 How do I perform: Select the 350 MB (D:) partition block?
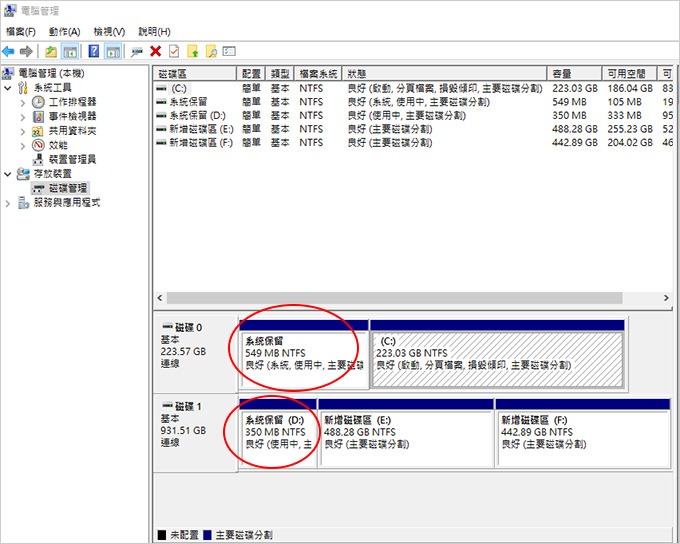(278, 433)
